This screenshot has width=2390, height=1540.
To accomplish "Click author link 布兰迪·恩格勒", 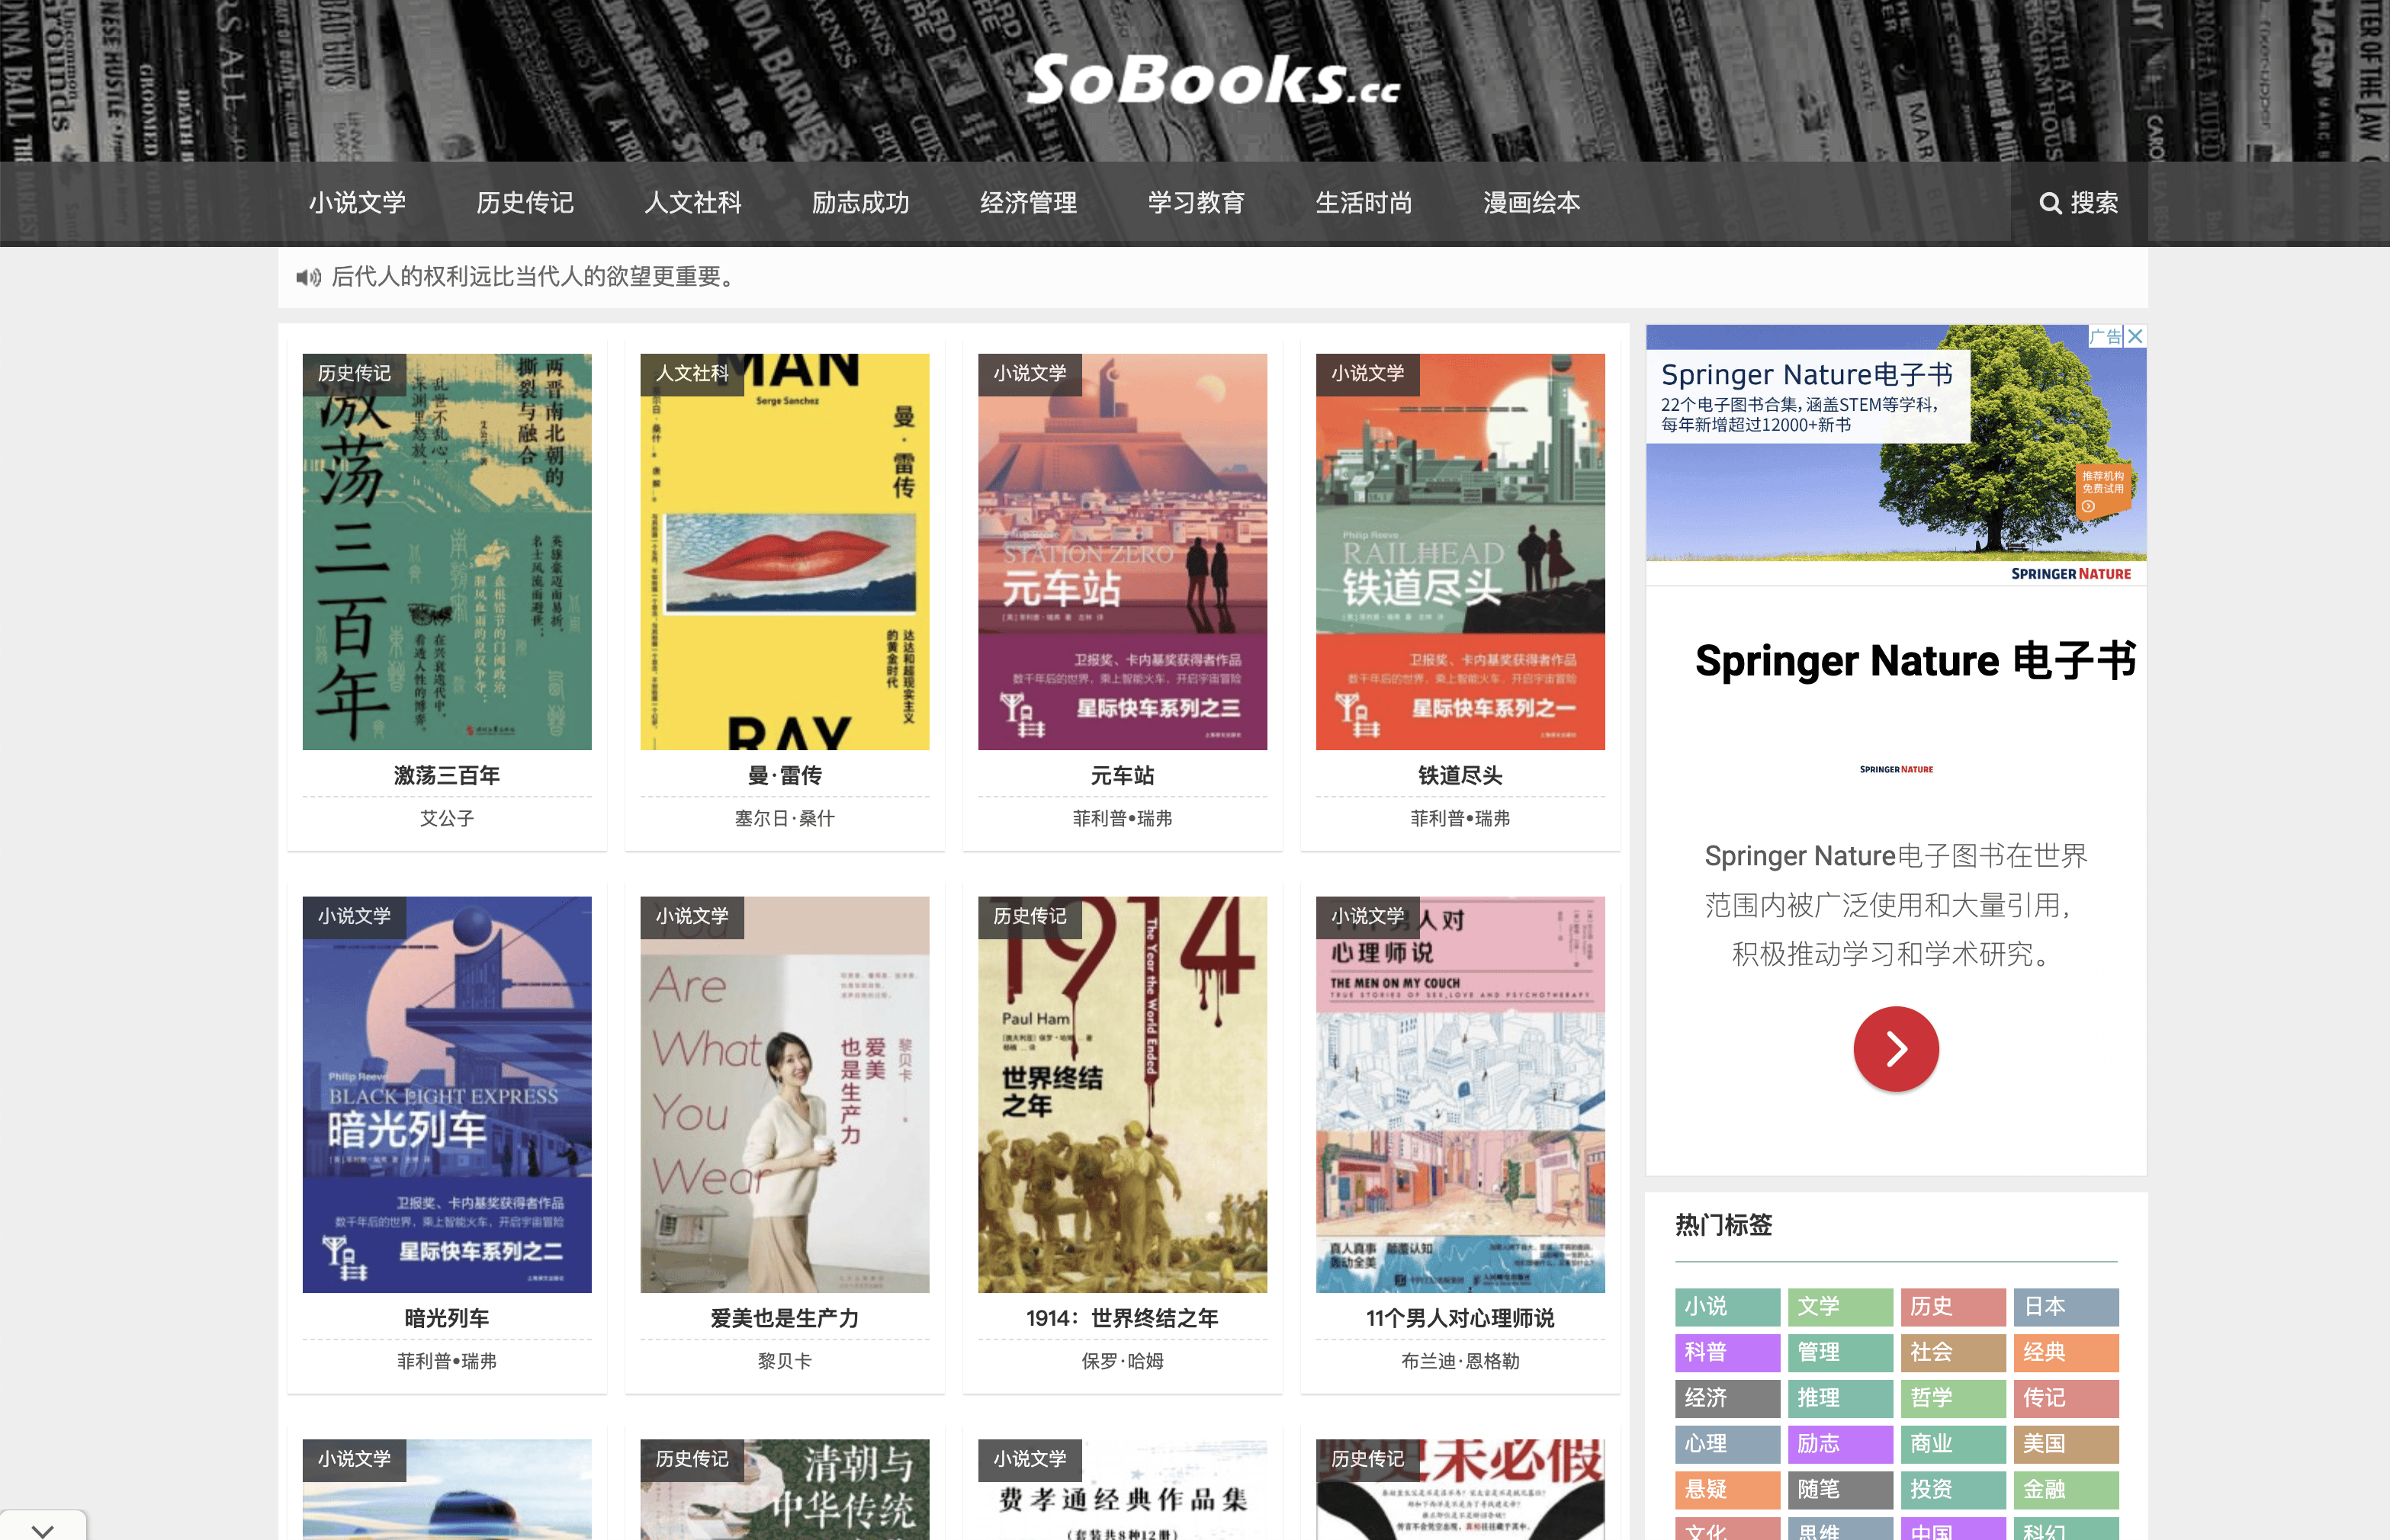I will pos(1460,1361).
